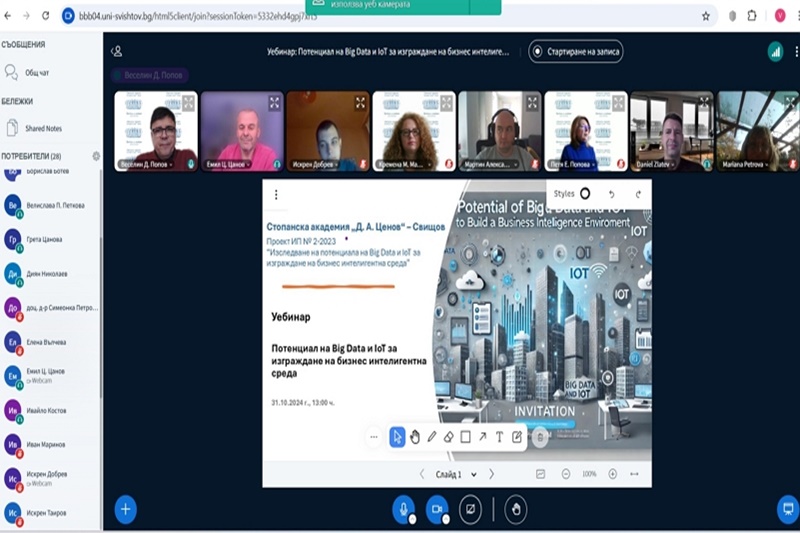
Task: Start recording with Стартиране на записа
Action: point(576,52)
